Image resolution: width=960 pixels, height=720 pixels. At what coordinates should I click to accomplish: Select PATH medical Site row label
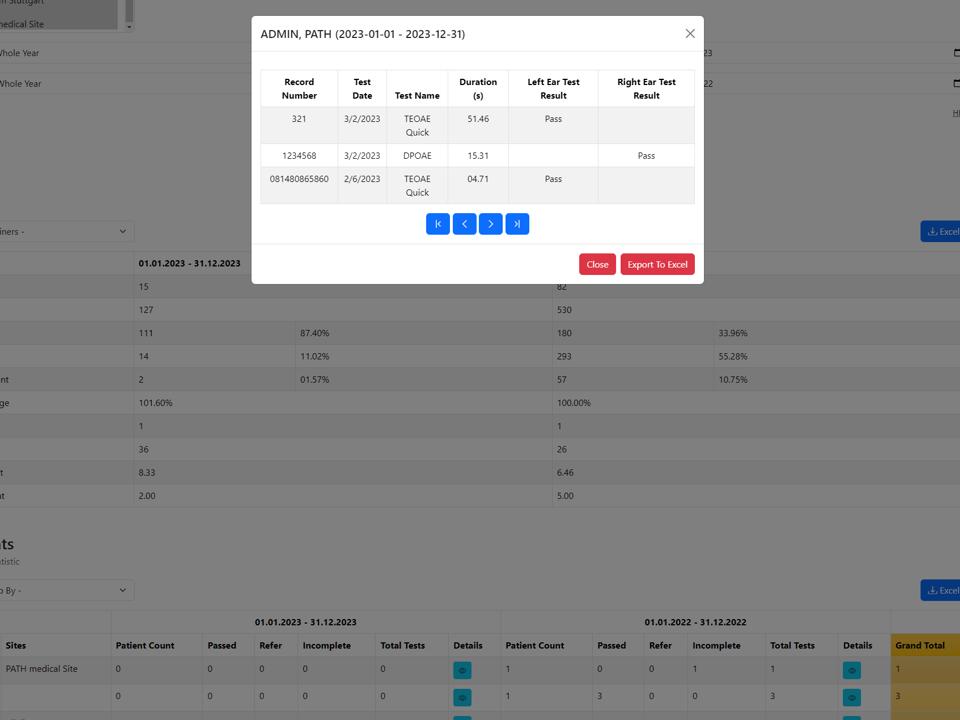42,669
